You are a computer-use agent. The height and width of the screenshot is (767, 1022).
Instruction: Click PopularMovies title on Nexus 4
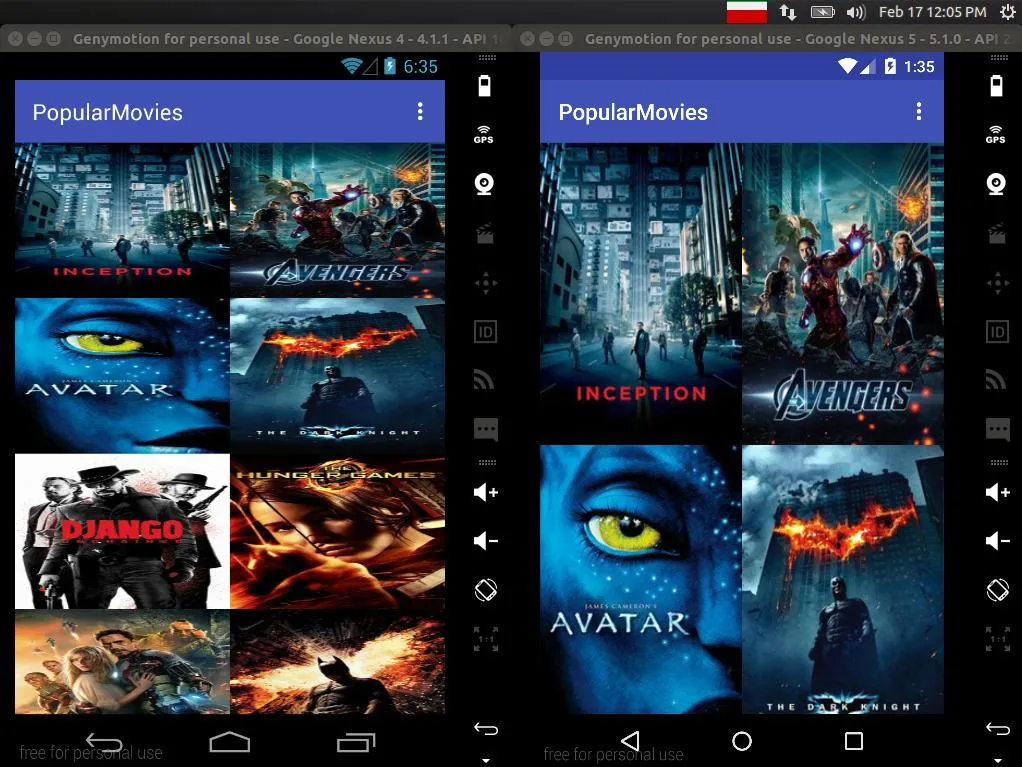coord(108,112)
